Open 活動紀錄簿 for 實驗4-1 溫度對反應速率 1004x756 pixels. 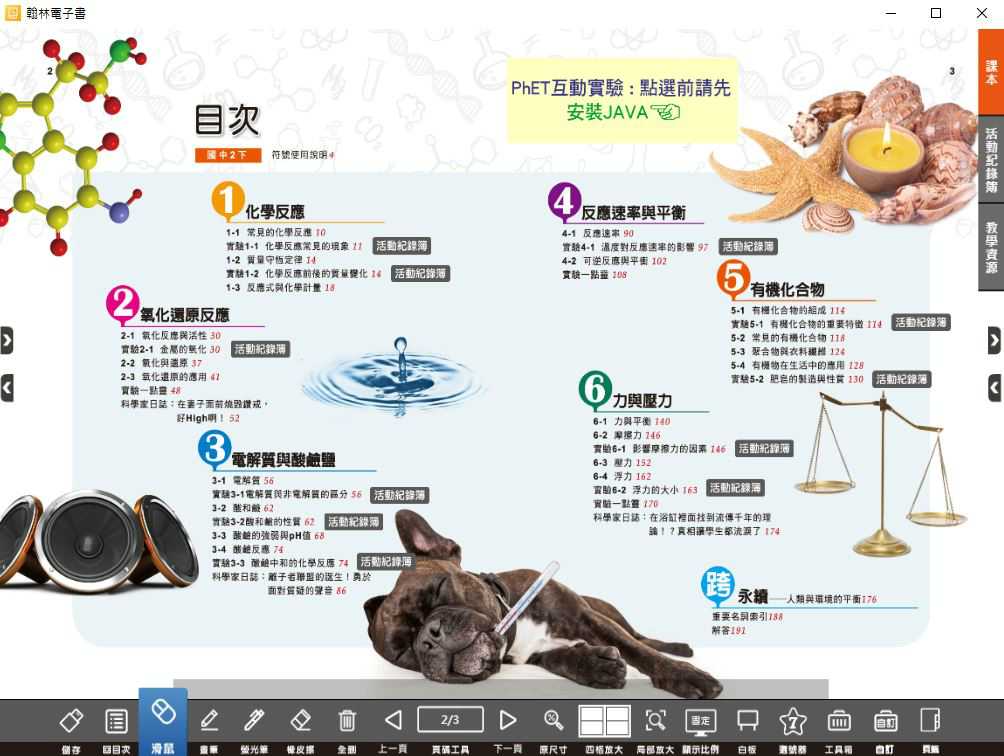(748, 246)
